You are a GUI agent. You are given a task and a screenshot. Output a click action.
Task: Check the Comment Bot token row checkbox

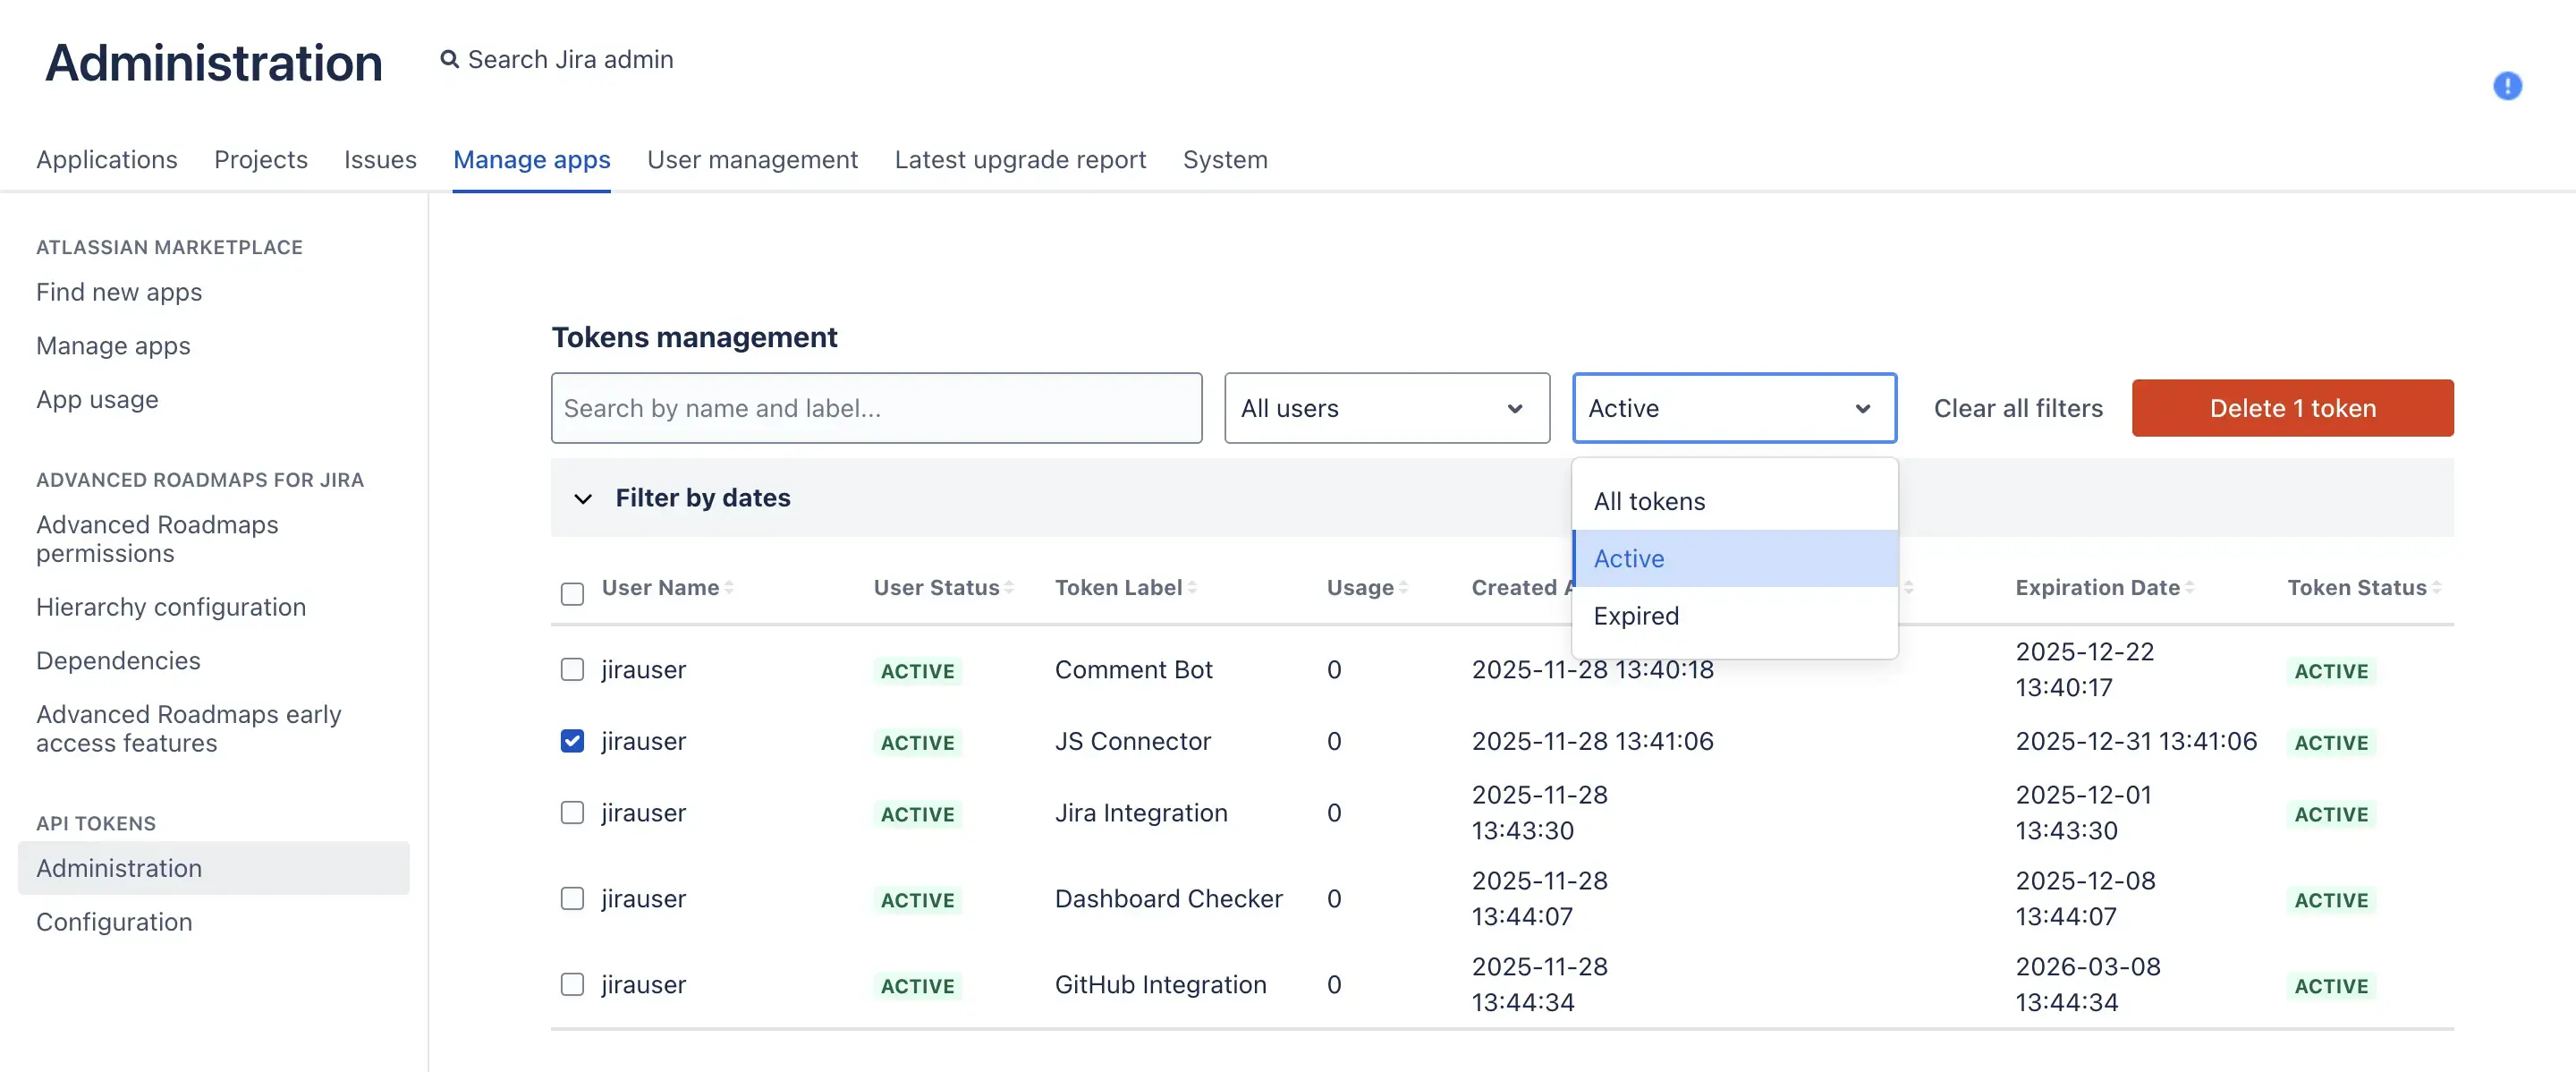[x=572, y=669]
